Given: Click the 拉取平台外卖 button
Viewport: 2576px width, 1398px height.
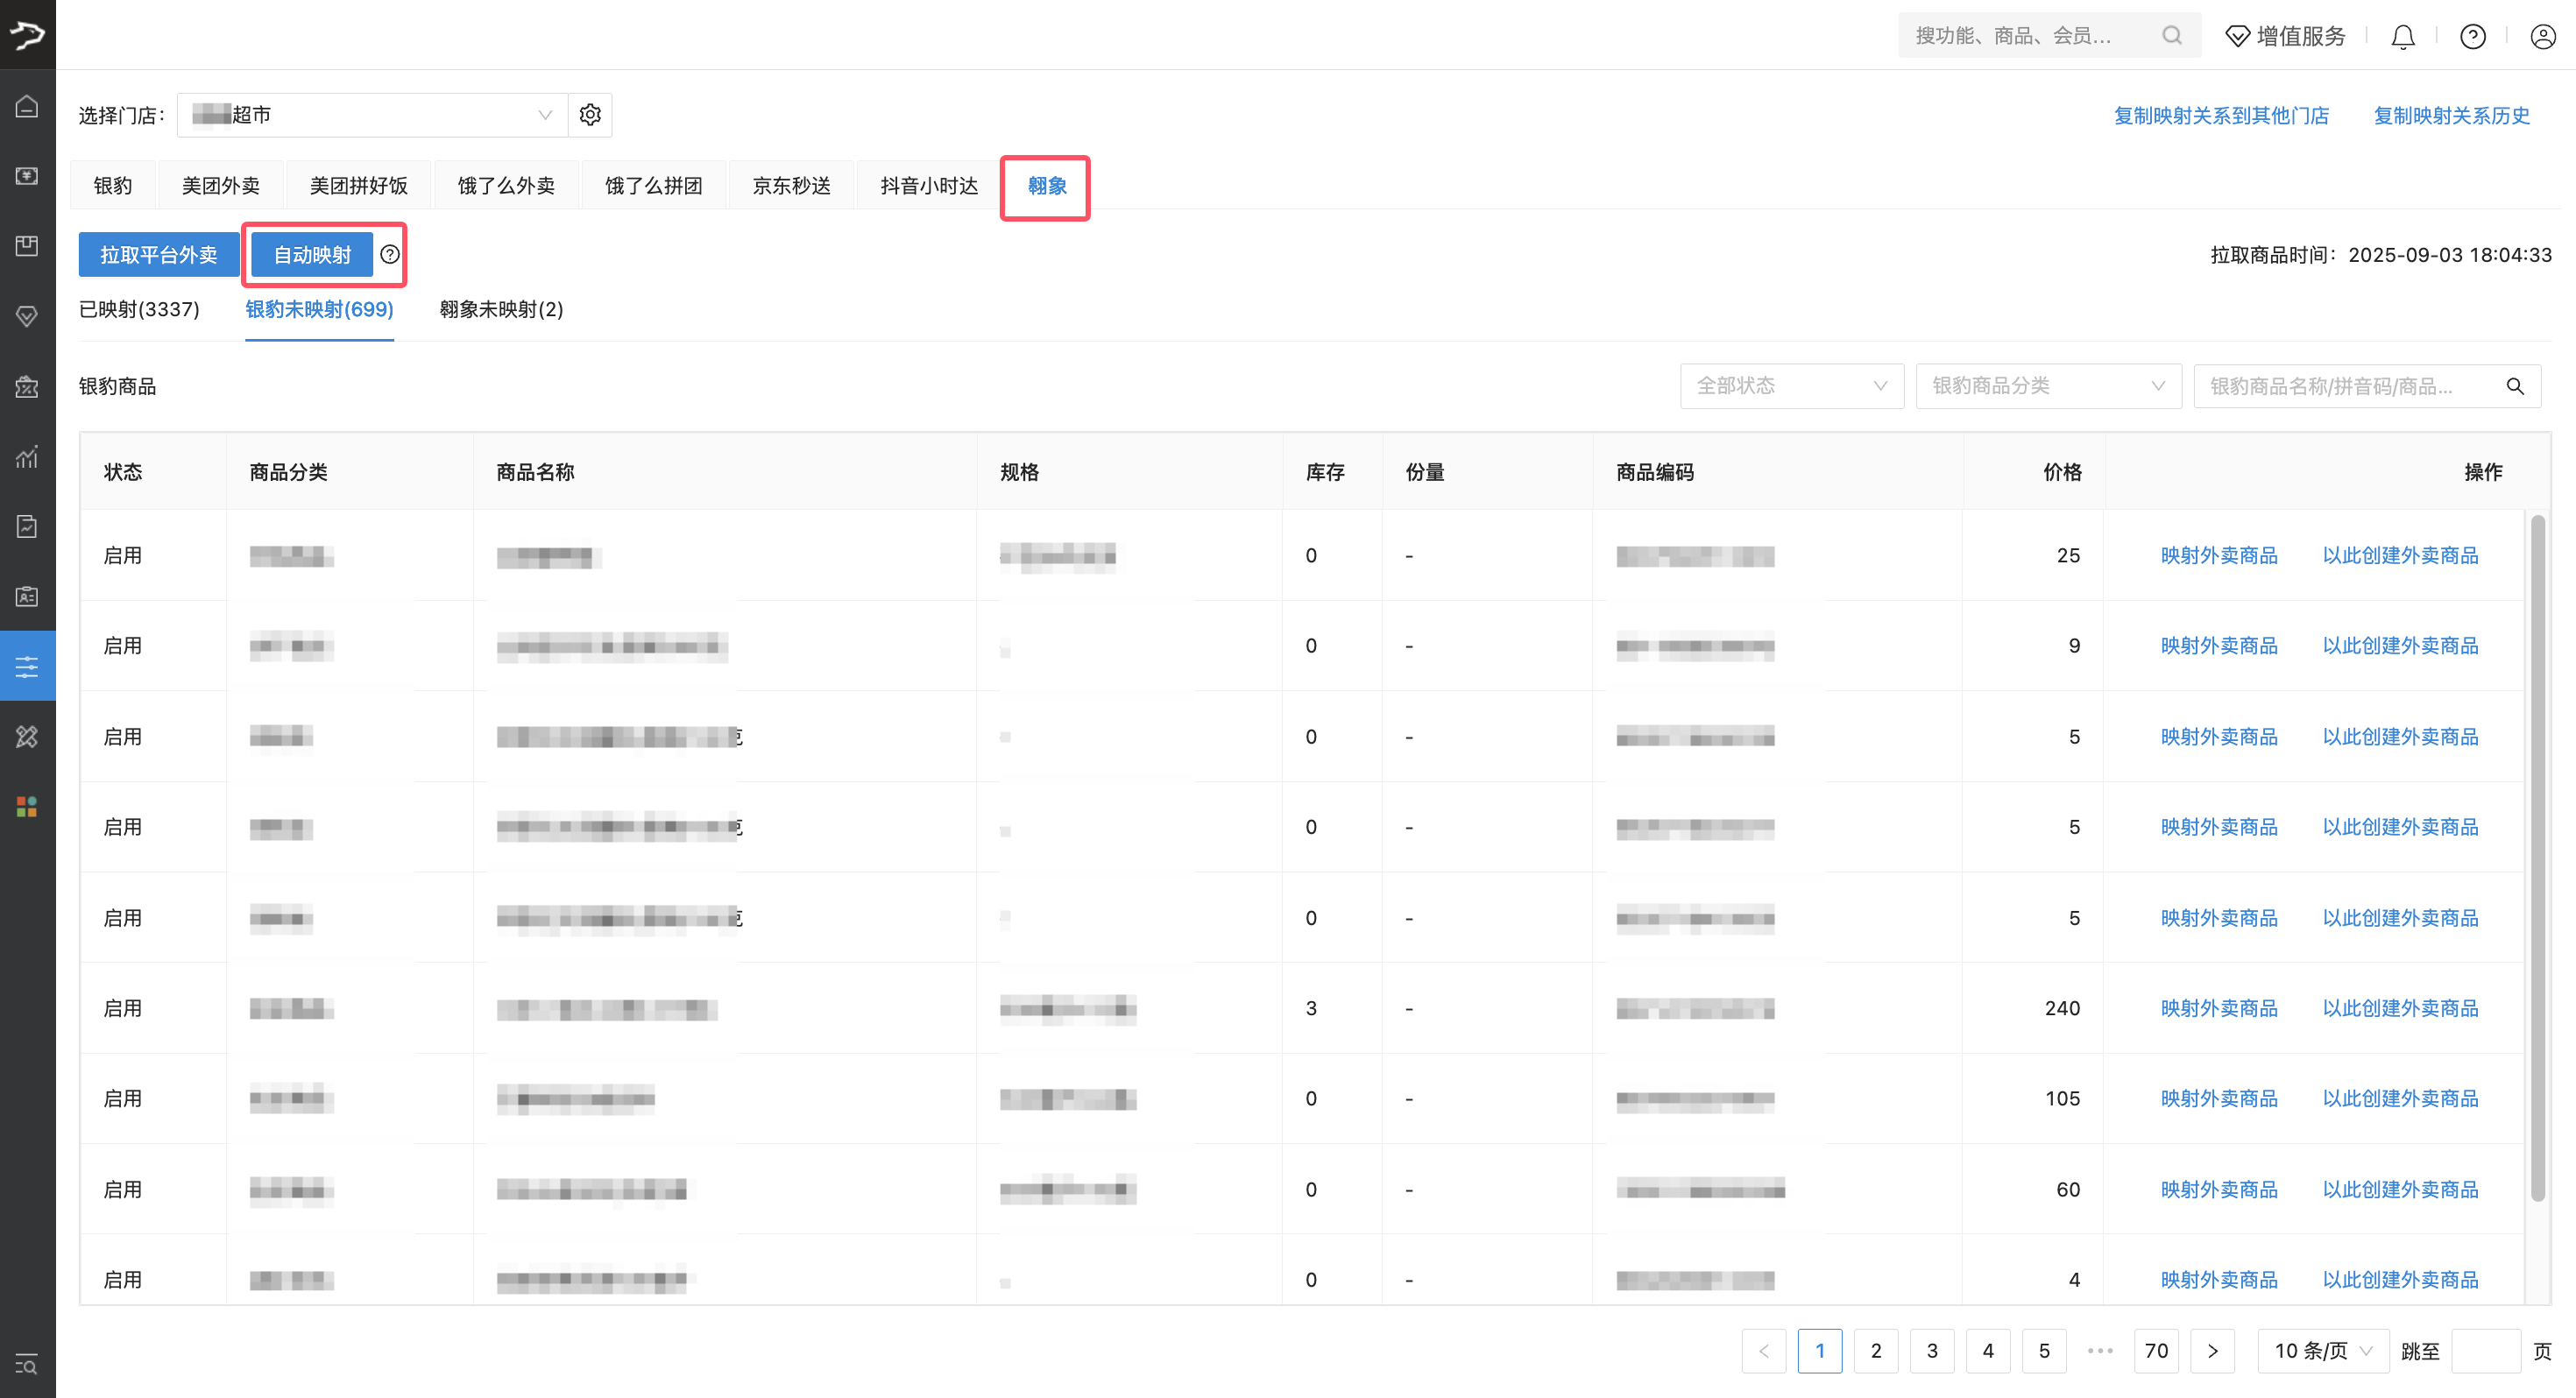Looking at the screenshot, I should pos(158,255).
